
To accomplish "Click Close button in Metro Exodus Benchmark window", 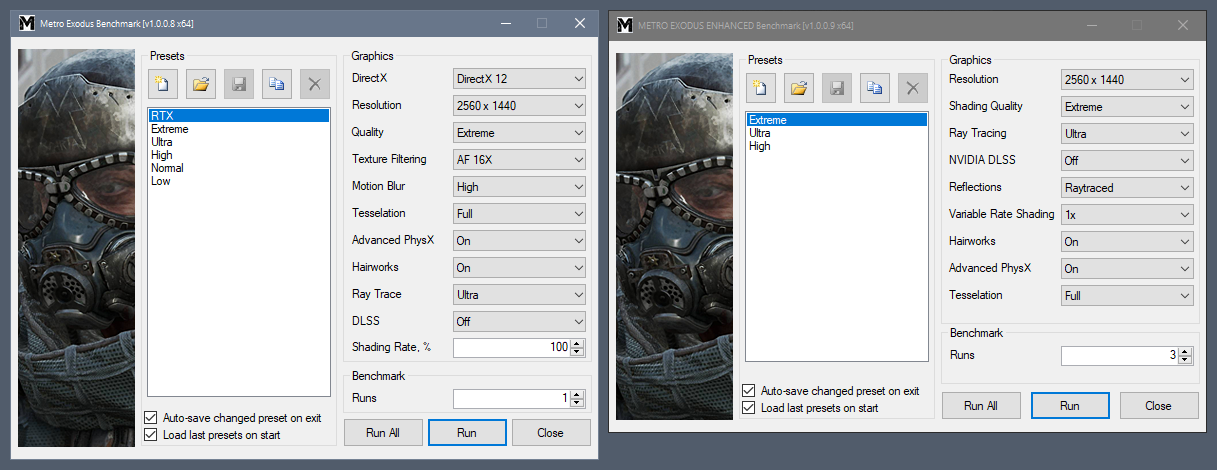I will click(551, 432).
